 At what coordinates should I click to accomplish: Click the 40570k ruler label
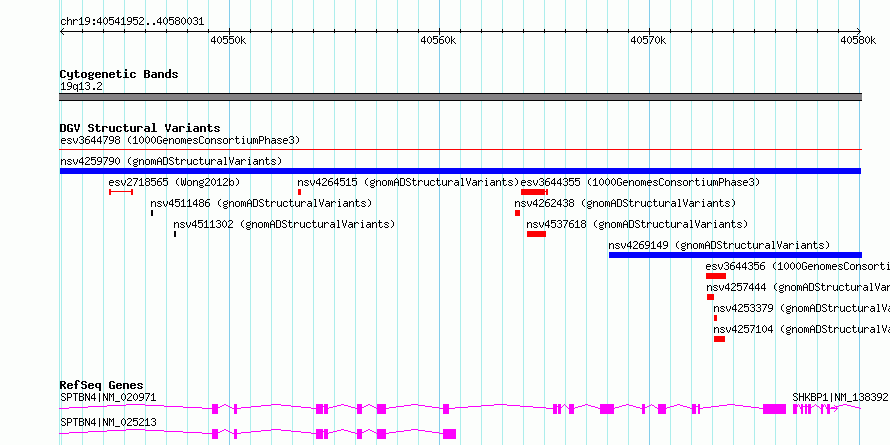648,40
